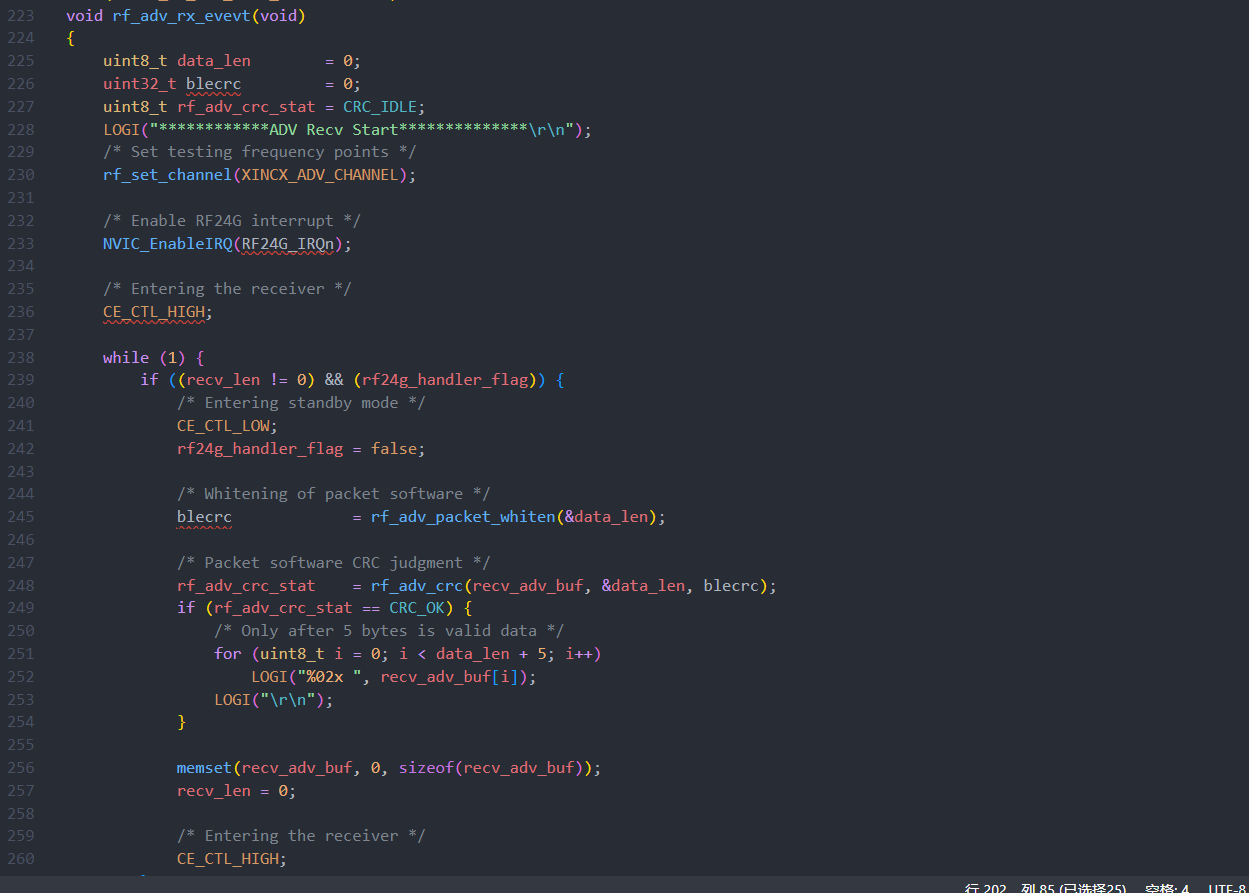Click the rf_adv_packet_whiten call

pos(463,516)
